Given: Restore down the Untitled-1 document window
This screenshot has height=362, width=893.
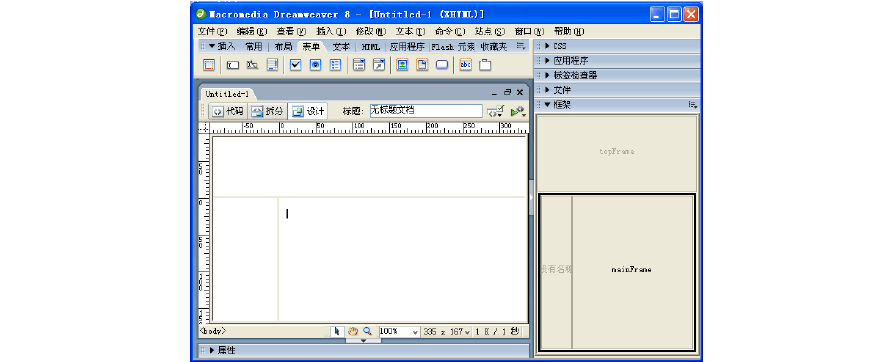Looking at the screenshot, I should (x=507, y=92).
